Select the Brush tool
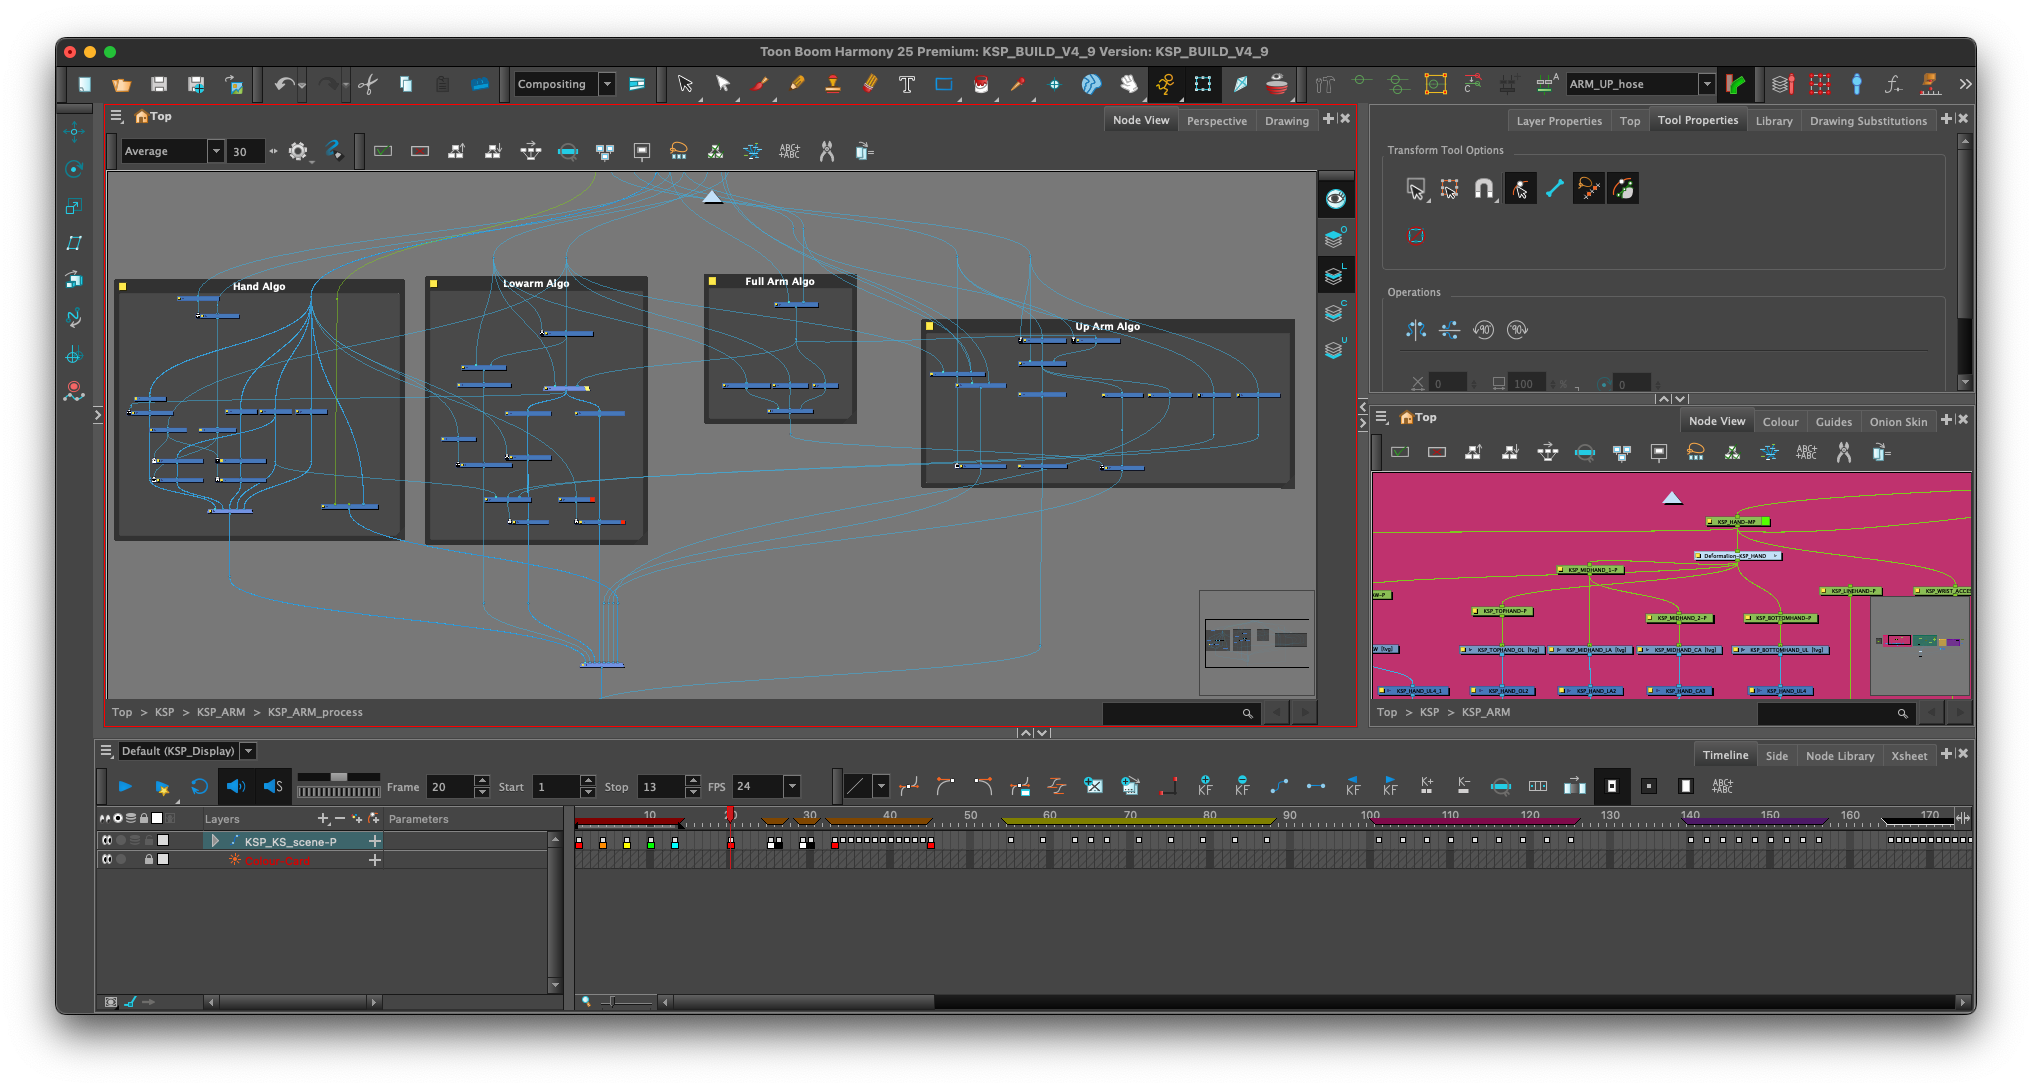 [x=761, y=84]
